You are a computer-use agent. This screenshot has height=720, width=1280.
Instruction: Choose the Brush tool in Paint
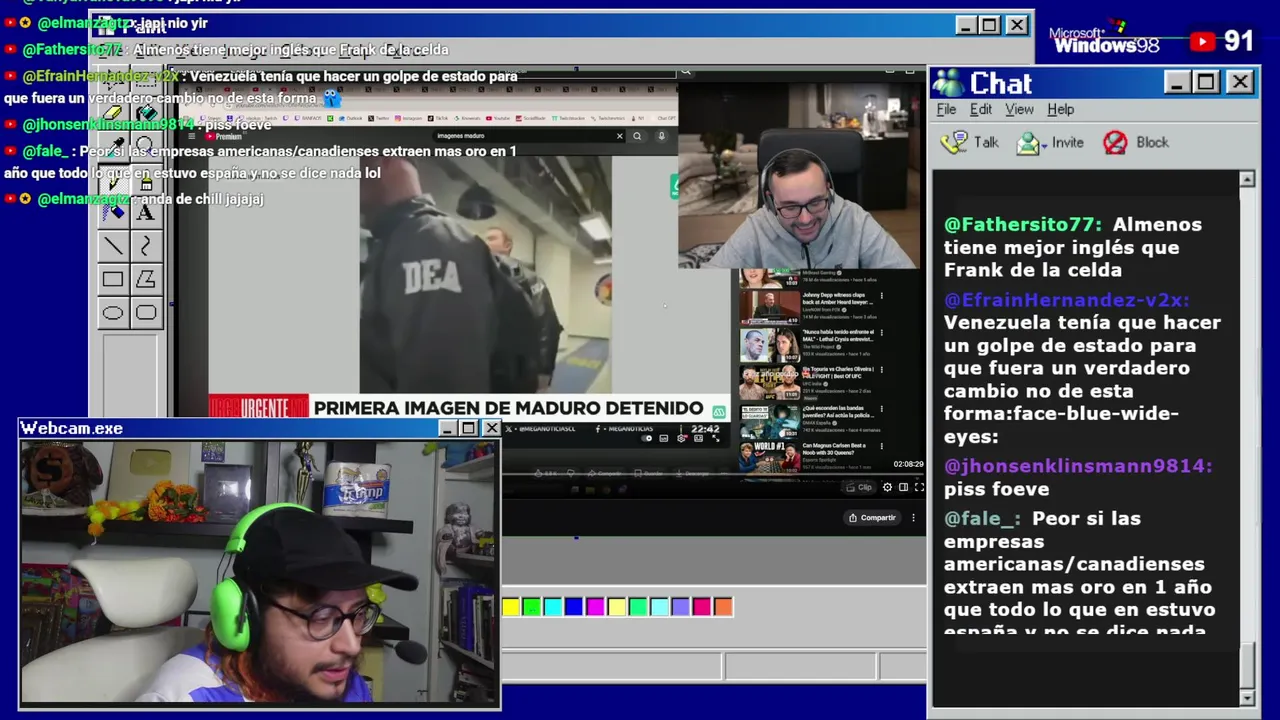click(x=147, y=182)
